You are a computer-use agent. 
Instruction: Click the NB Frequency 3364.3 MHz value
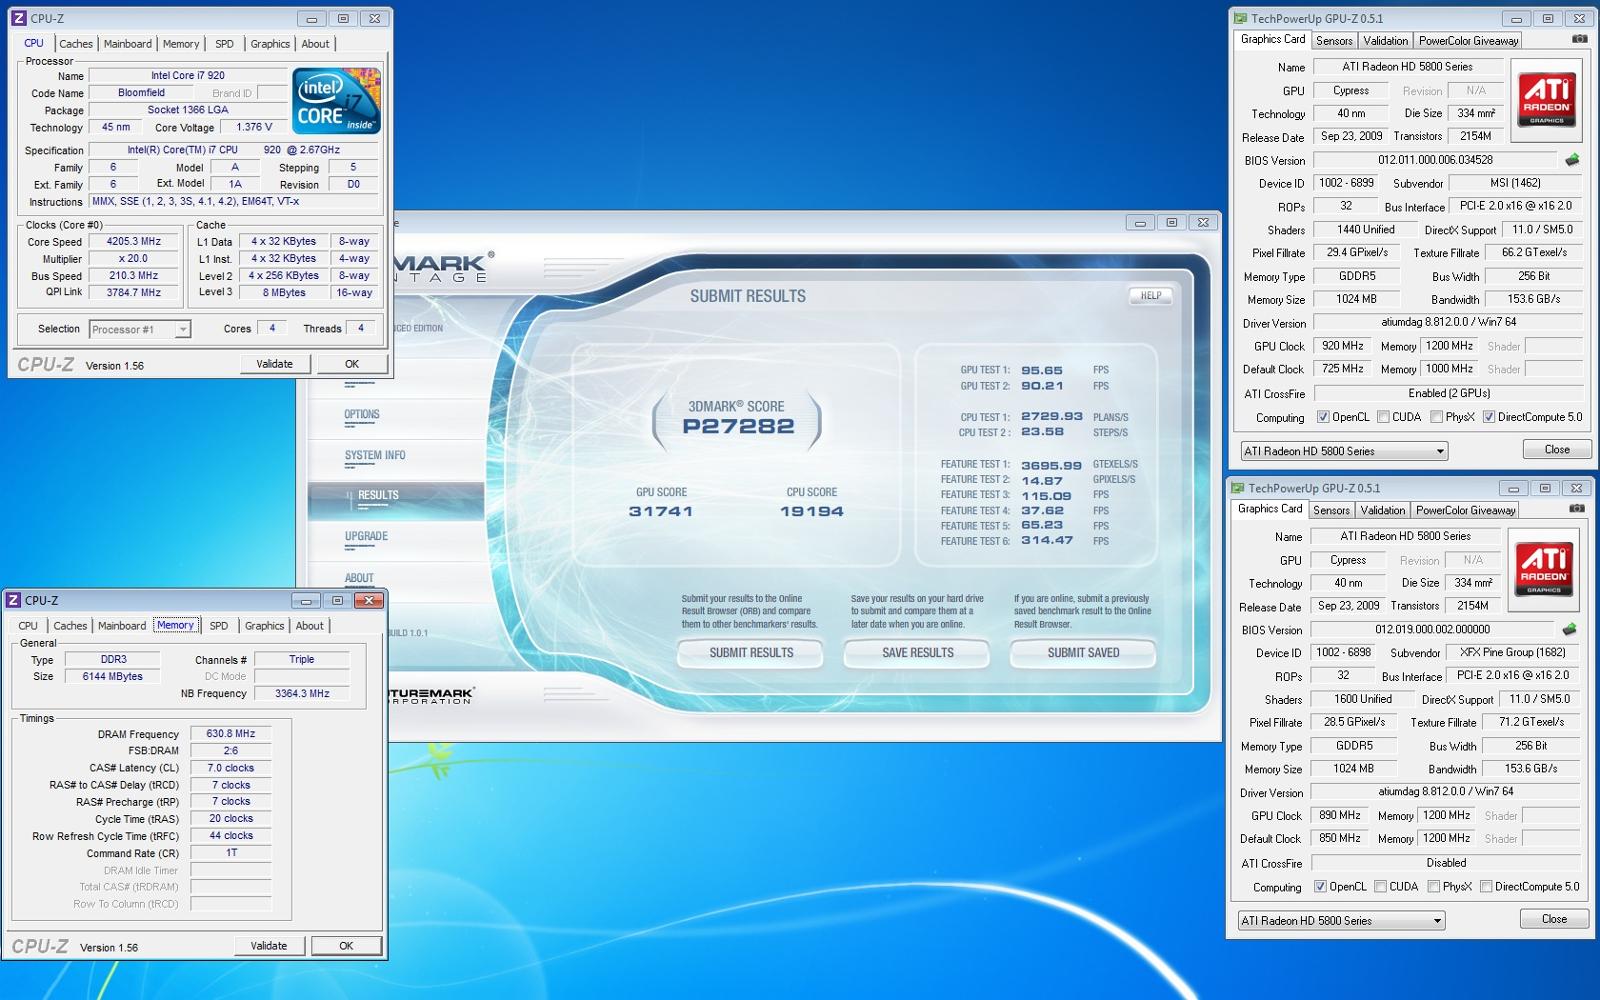pos(302,693)
